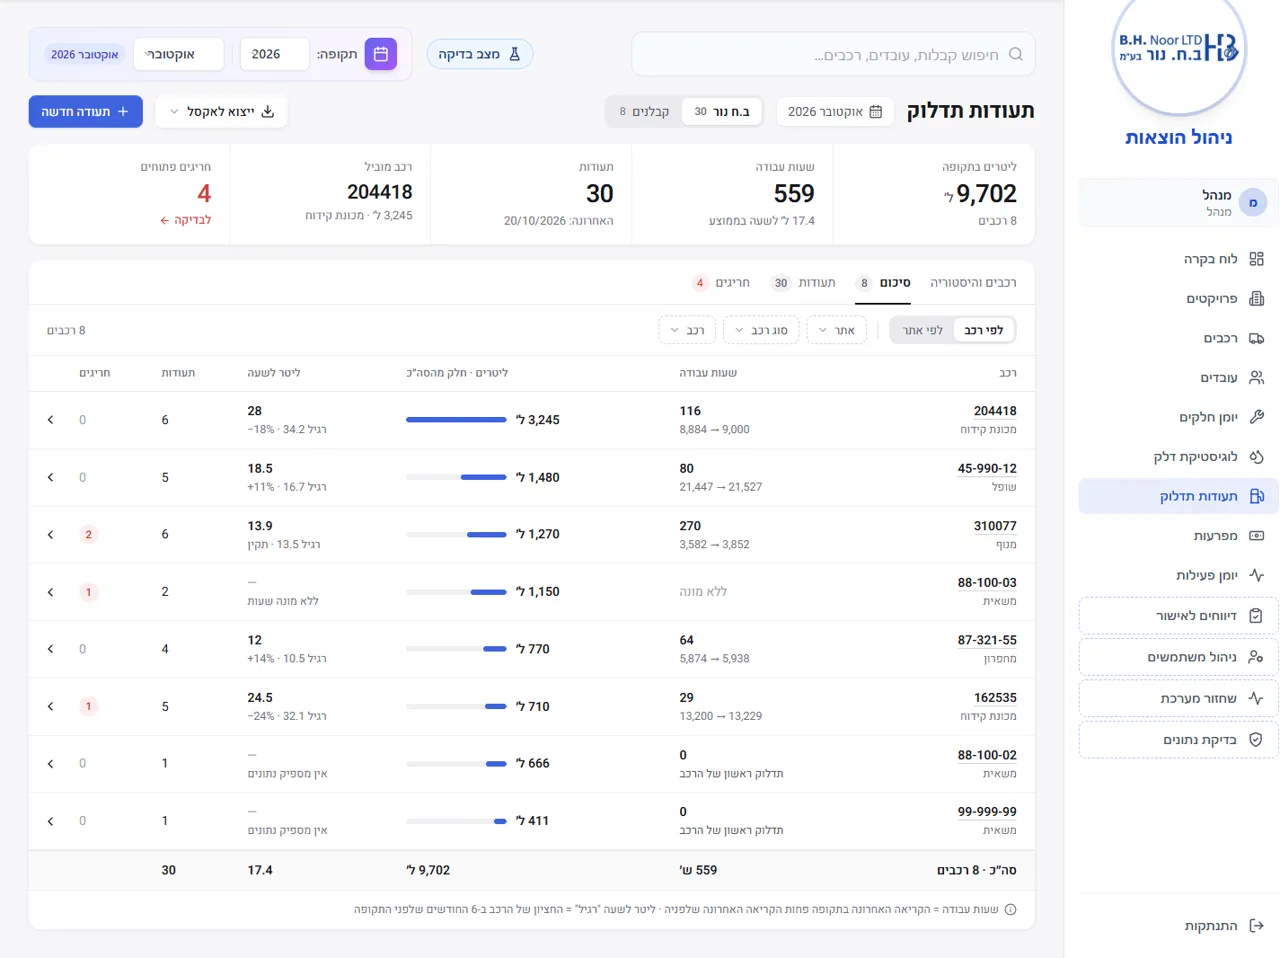Open the לוח בקרה dashboard icon
This screenshot has height=958, width=1280.
[x=1257, y=259]
